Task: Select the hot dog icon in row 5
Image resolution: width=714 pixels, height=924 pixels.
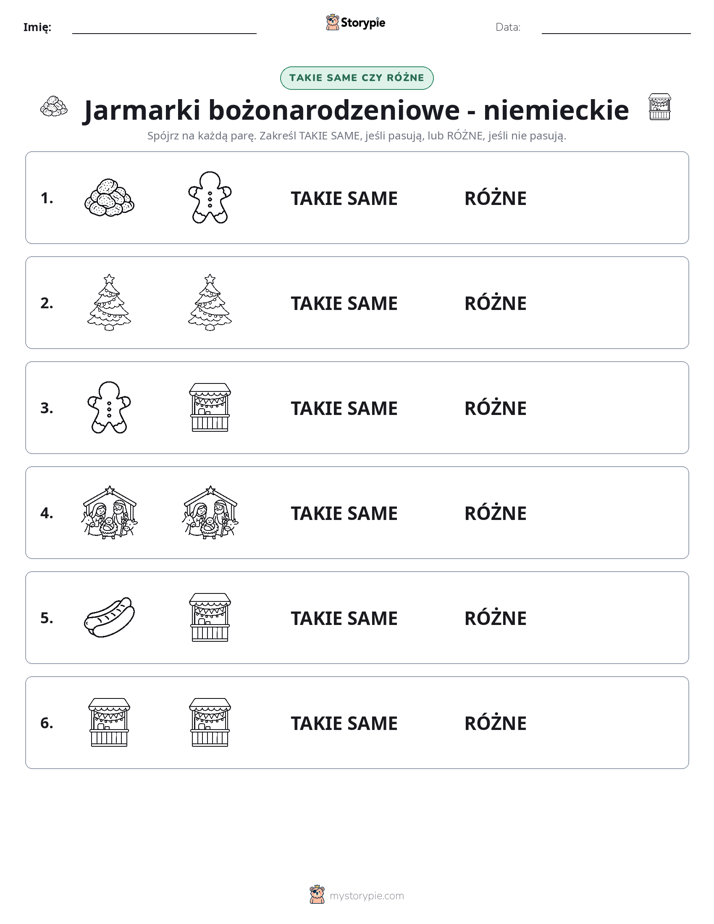Action: [109, 617]
